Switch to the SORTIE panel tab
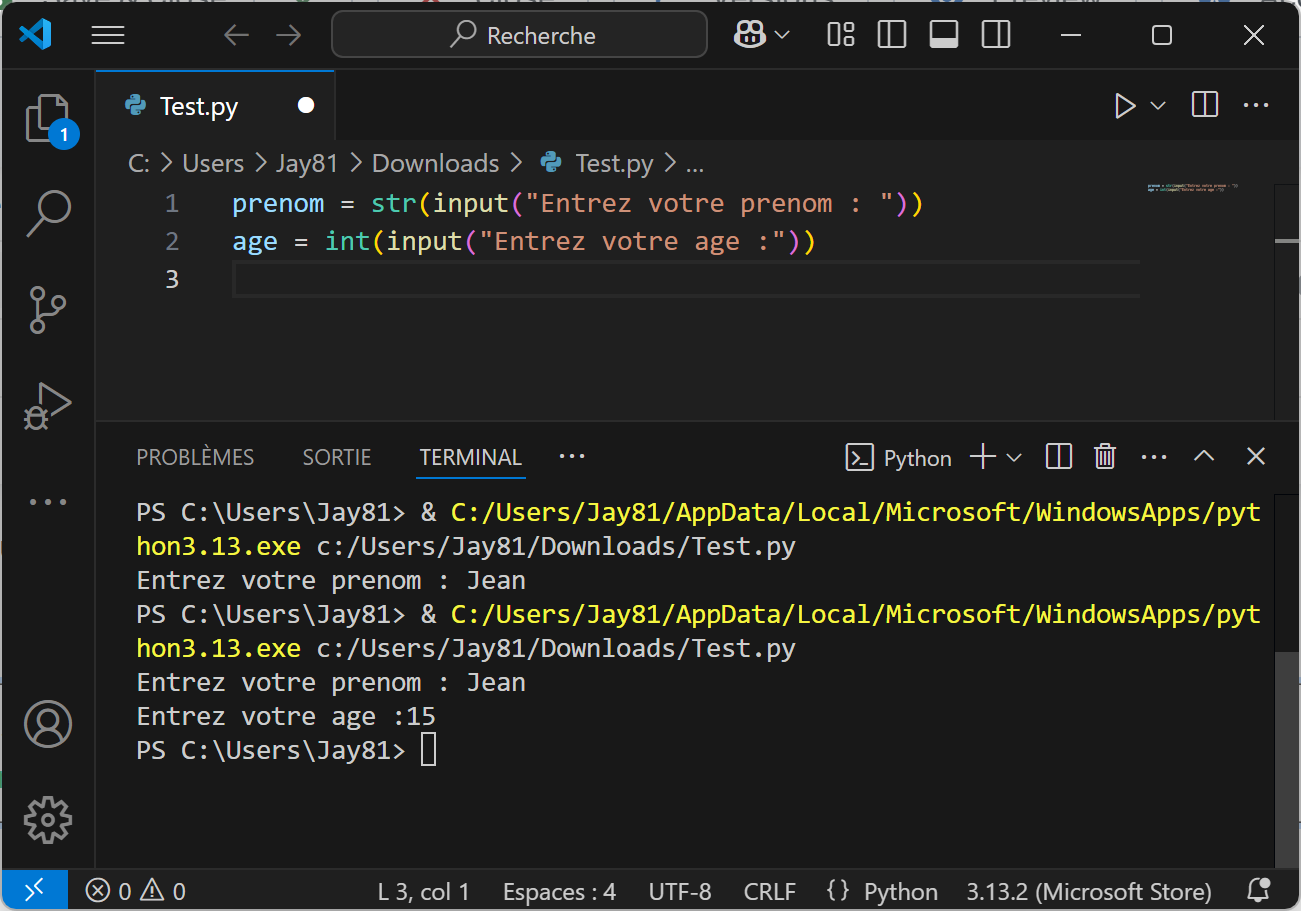The image size is (1301, 911). [x=337, y=457]
